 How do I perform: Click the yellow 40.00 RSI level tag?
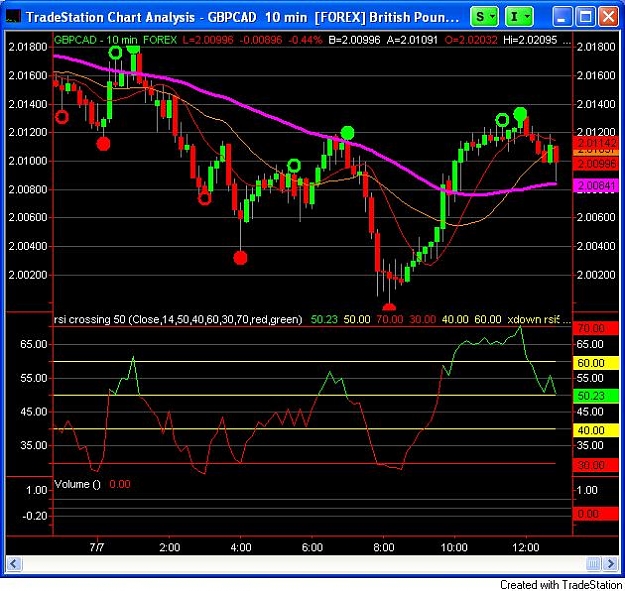click(x=596, y=430)
